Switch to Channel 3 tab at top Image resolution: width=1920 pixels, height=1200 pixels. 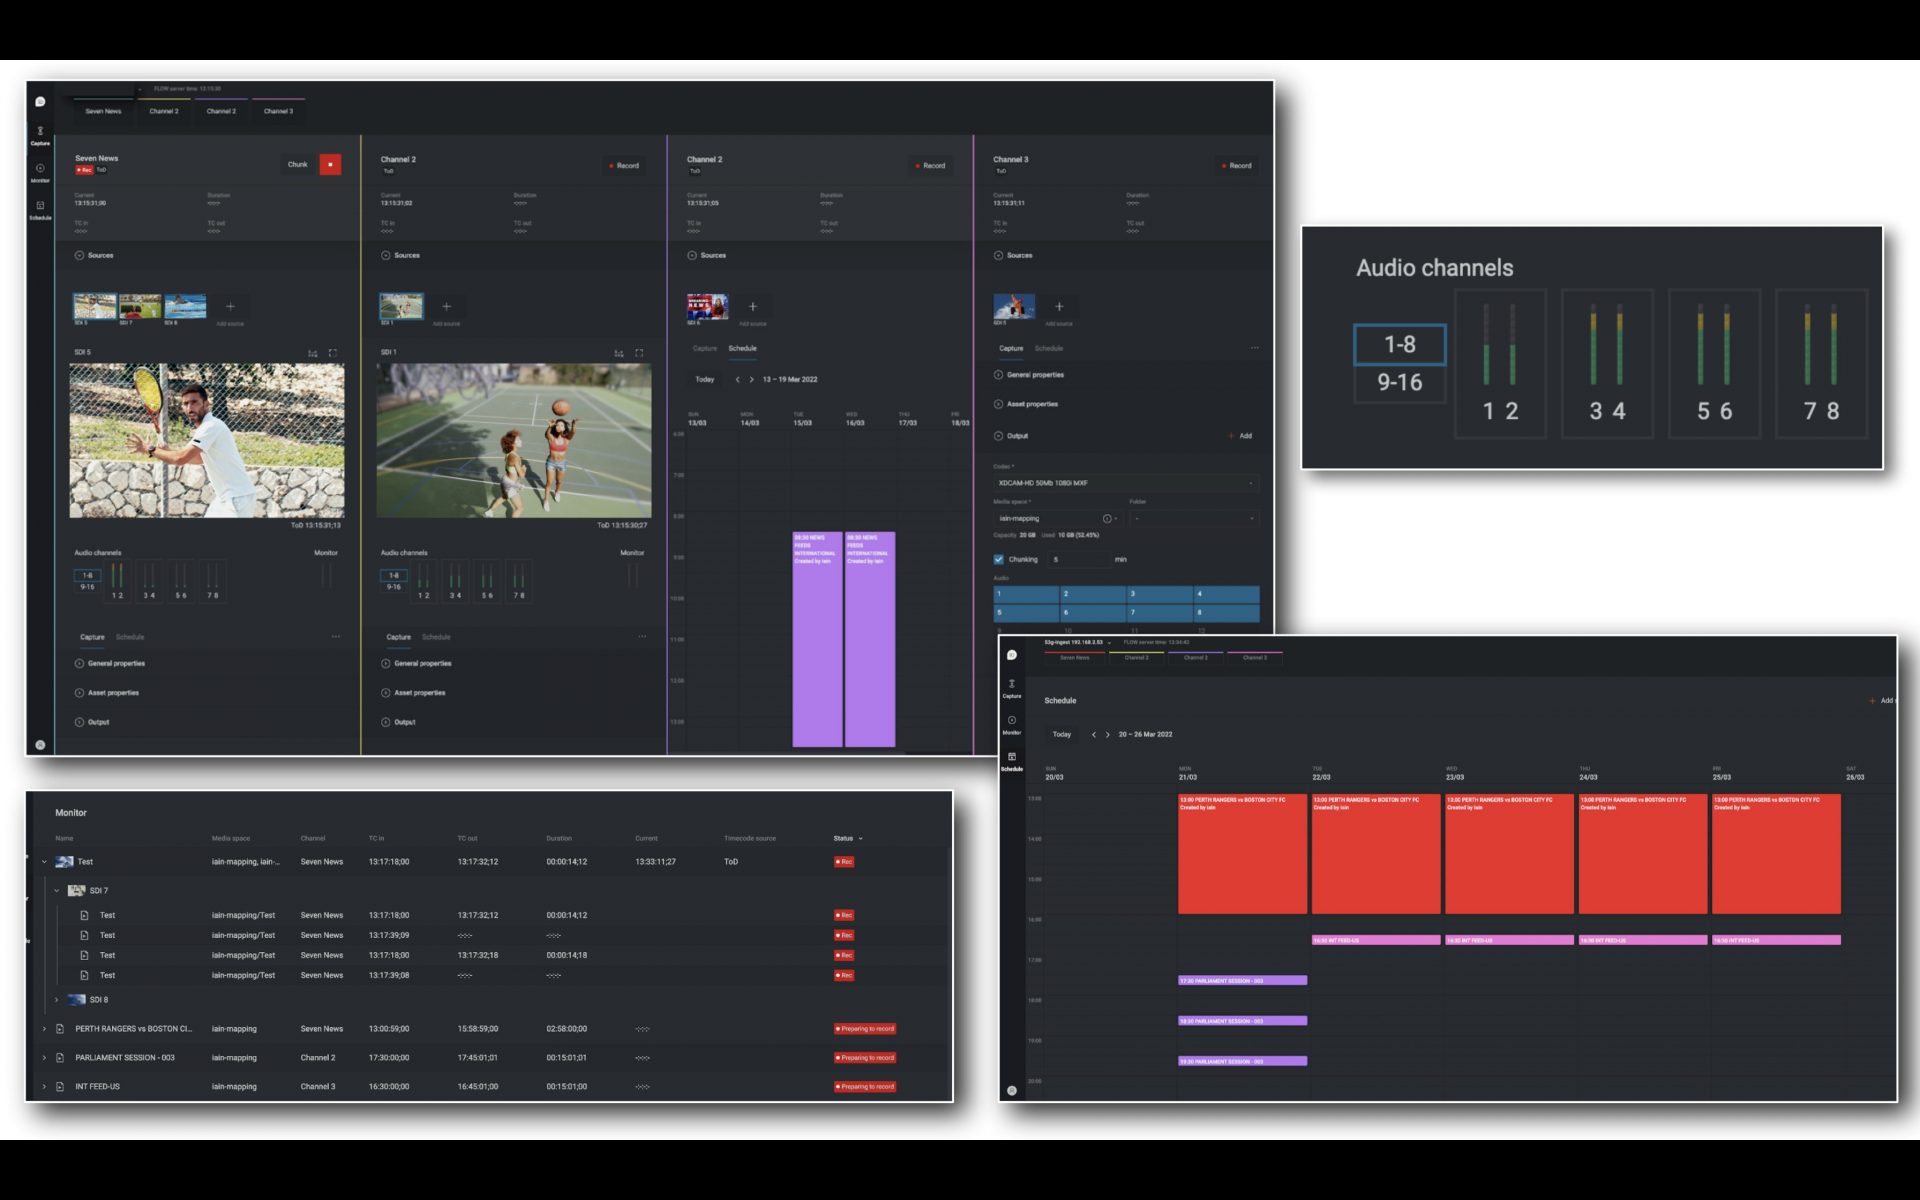pyautogui.click(x=278, y=111)
